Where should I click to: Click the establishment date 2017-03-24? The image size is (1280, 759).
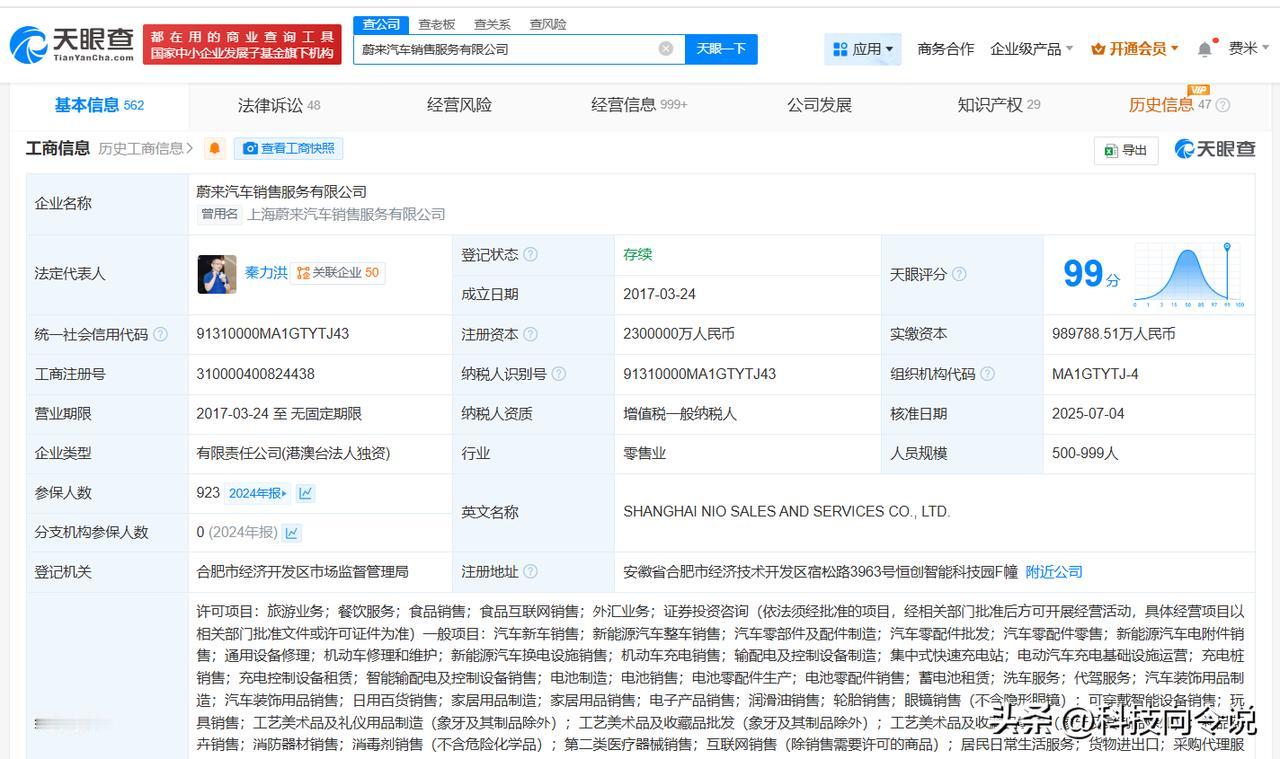pos(659,294)
